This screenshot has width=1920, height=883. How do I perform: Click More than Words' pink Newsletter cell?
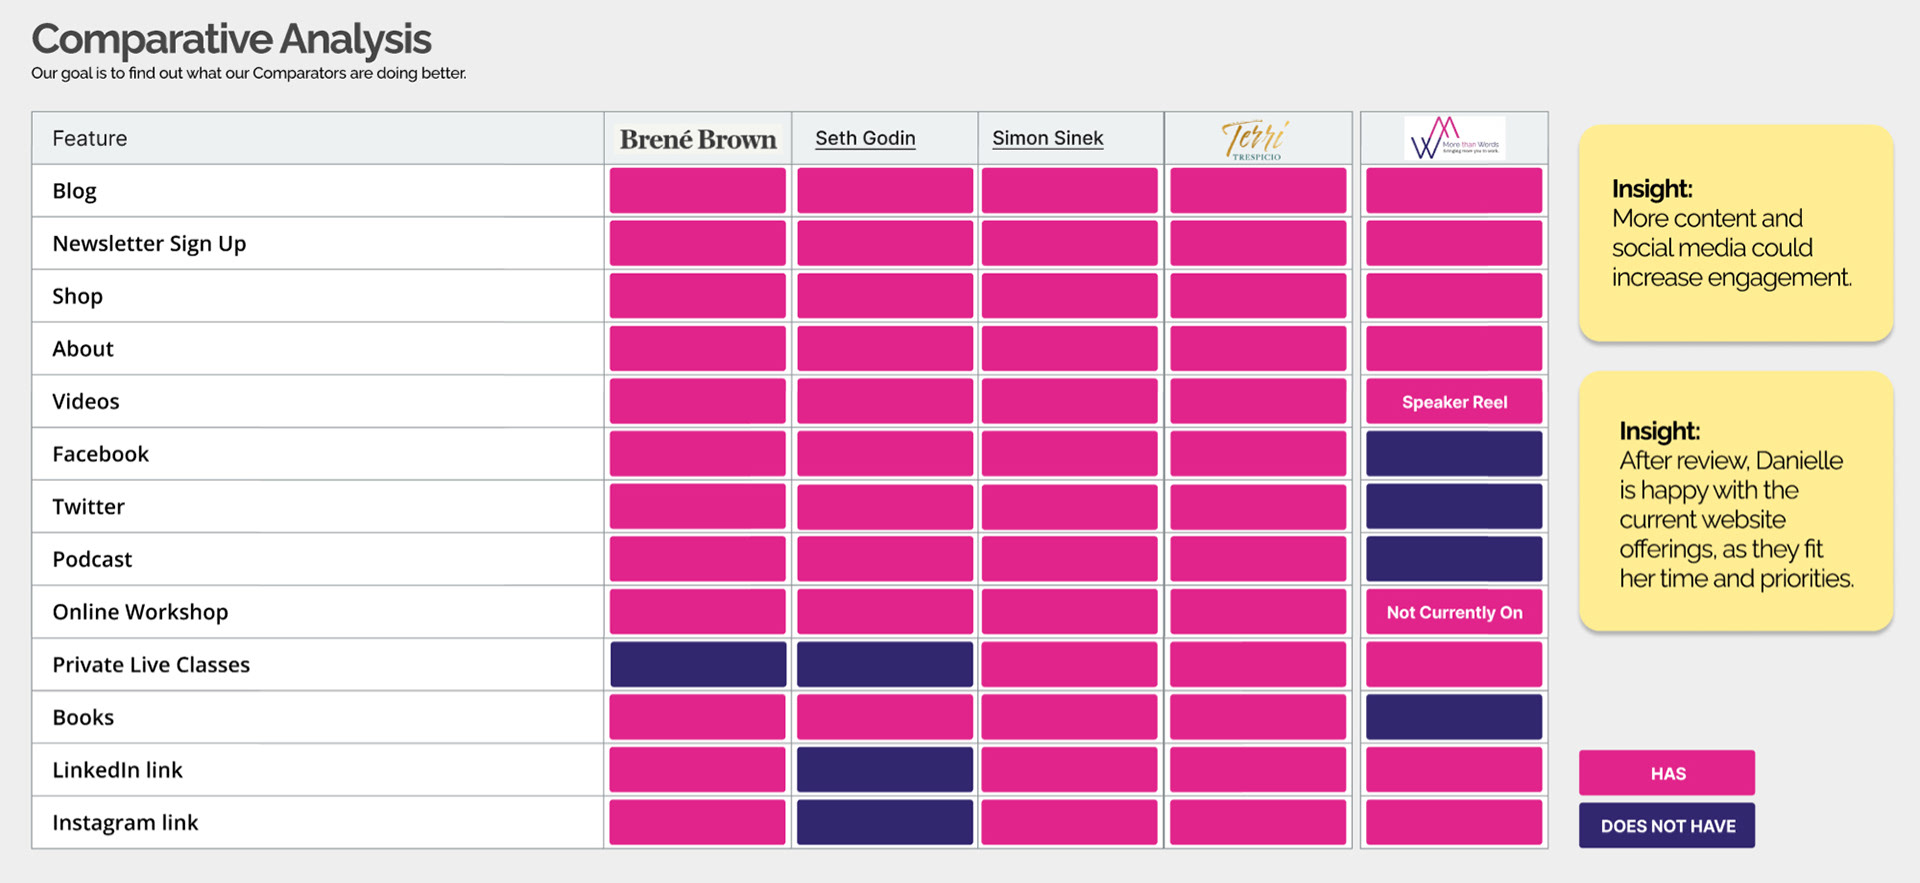click(x=1454, y=243)
